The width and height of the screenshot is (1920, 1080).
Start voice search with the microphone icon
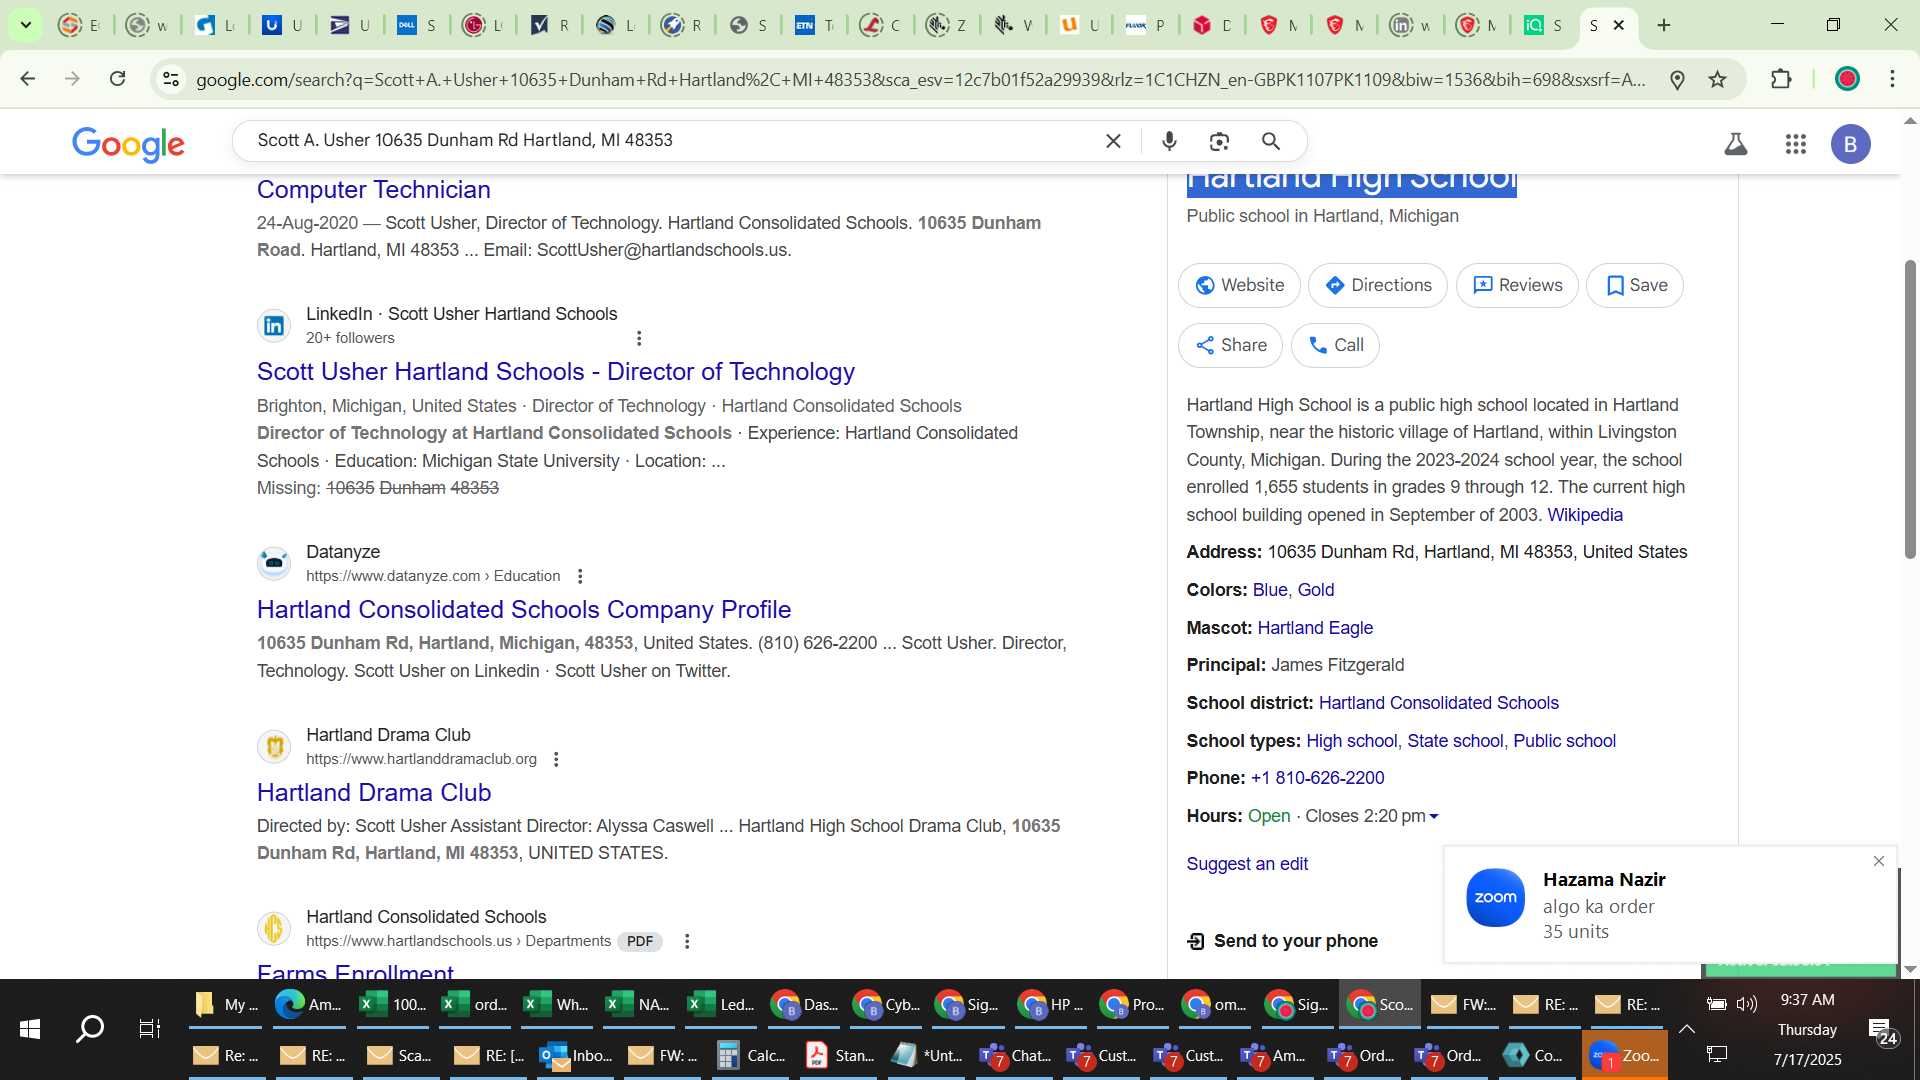(1169, 141)
